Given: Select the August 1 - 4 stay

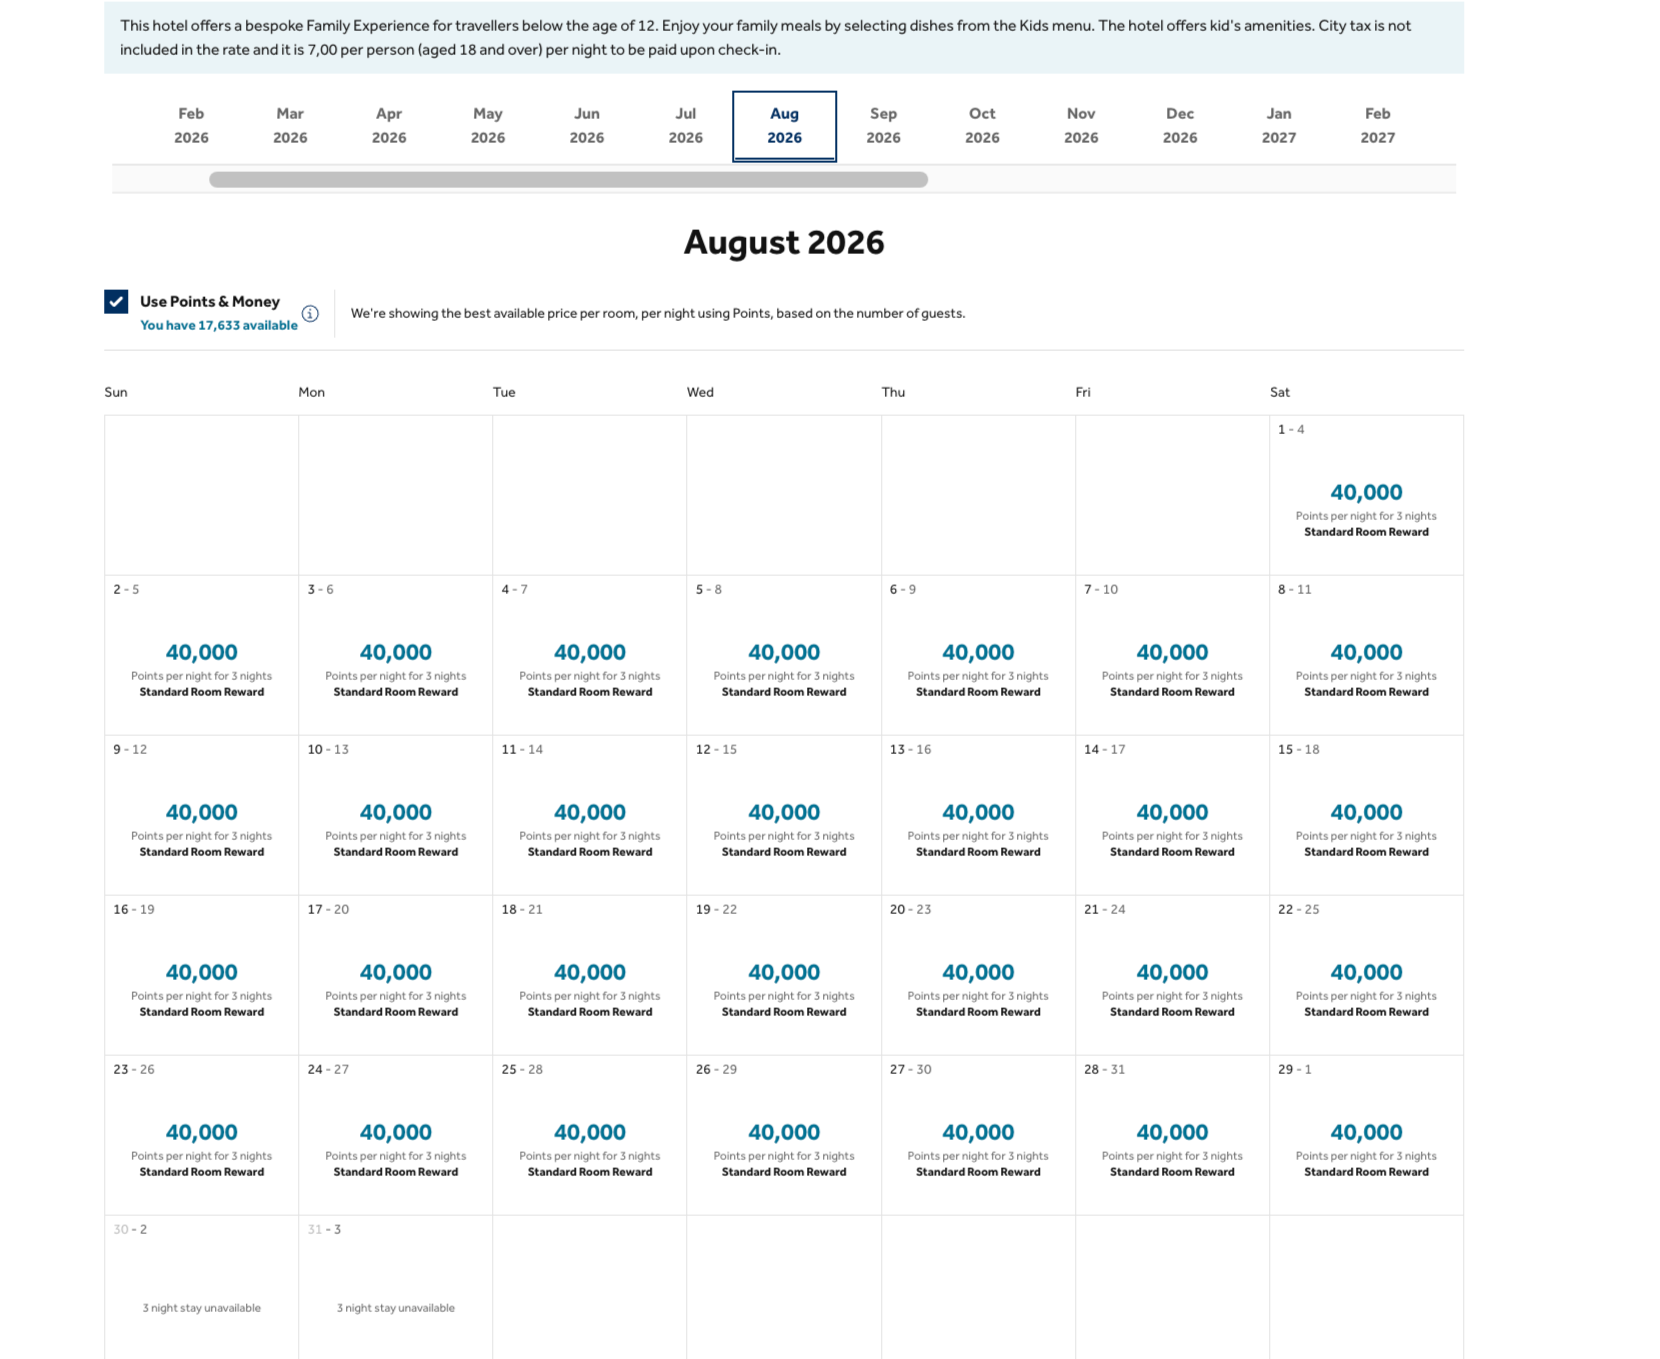Looking at the screenshot, I should (x=1366, y=495).
